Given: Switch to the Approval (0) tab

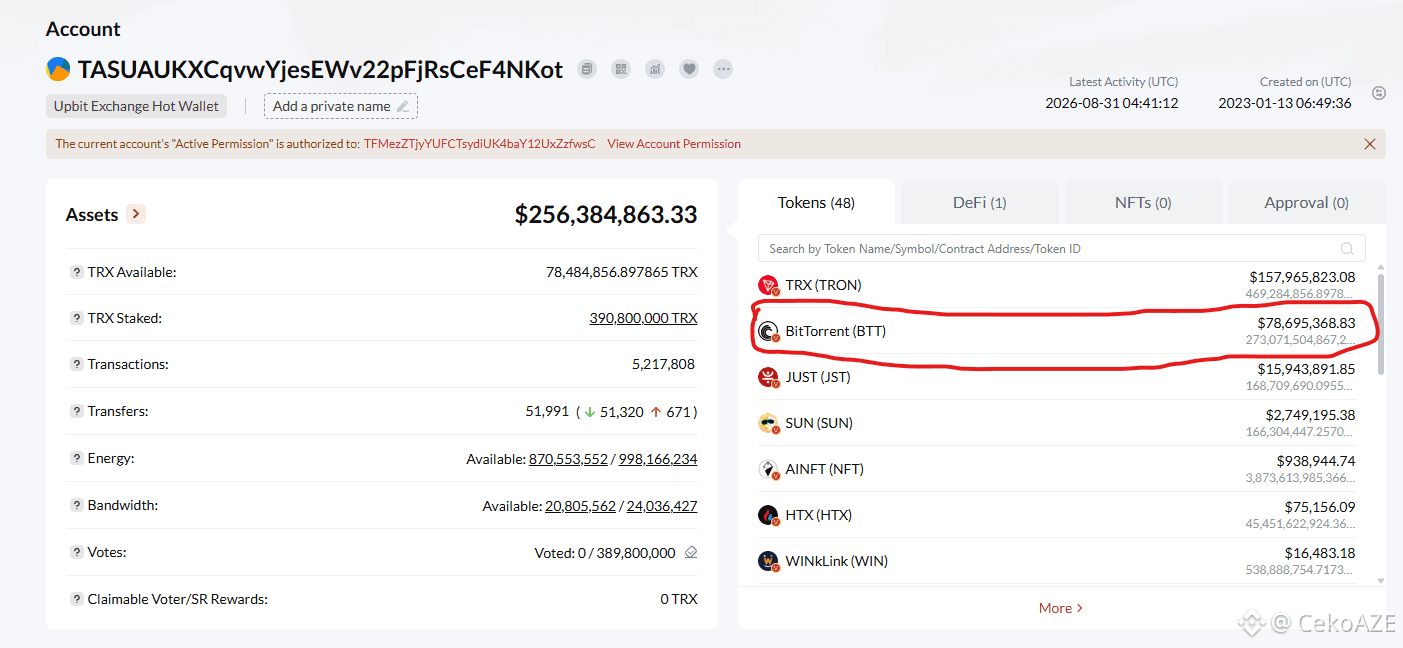Looking at the screenshot, I should click(x=1306, y=202).
